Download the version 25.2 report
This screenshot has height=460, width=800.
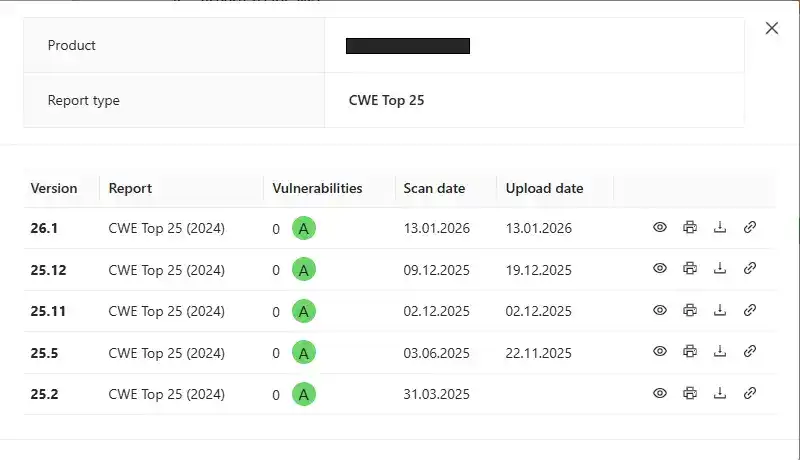[720, 394]
